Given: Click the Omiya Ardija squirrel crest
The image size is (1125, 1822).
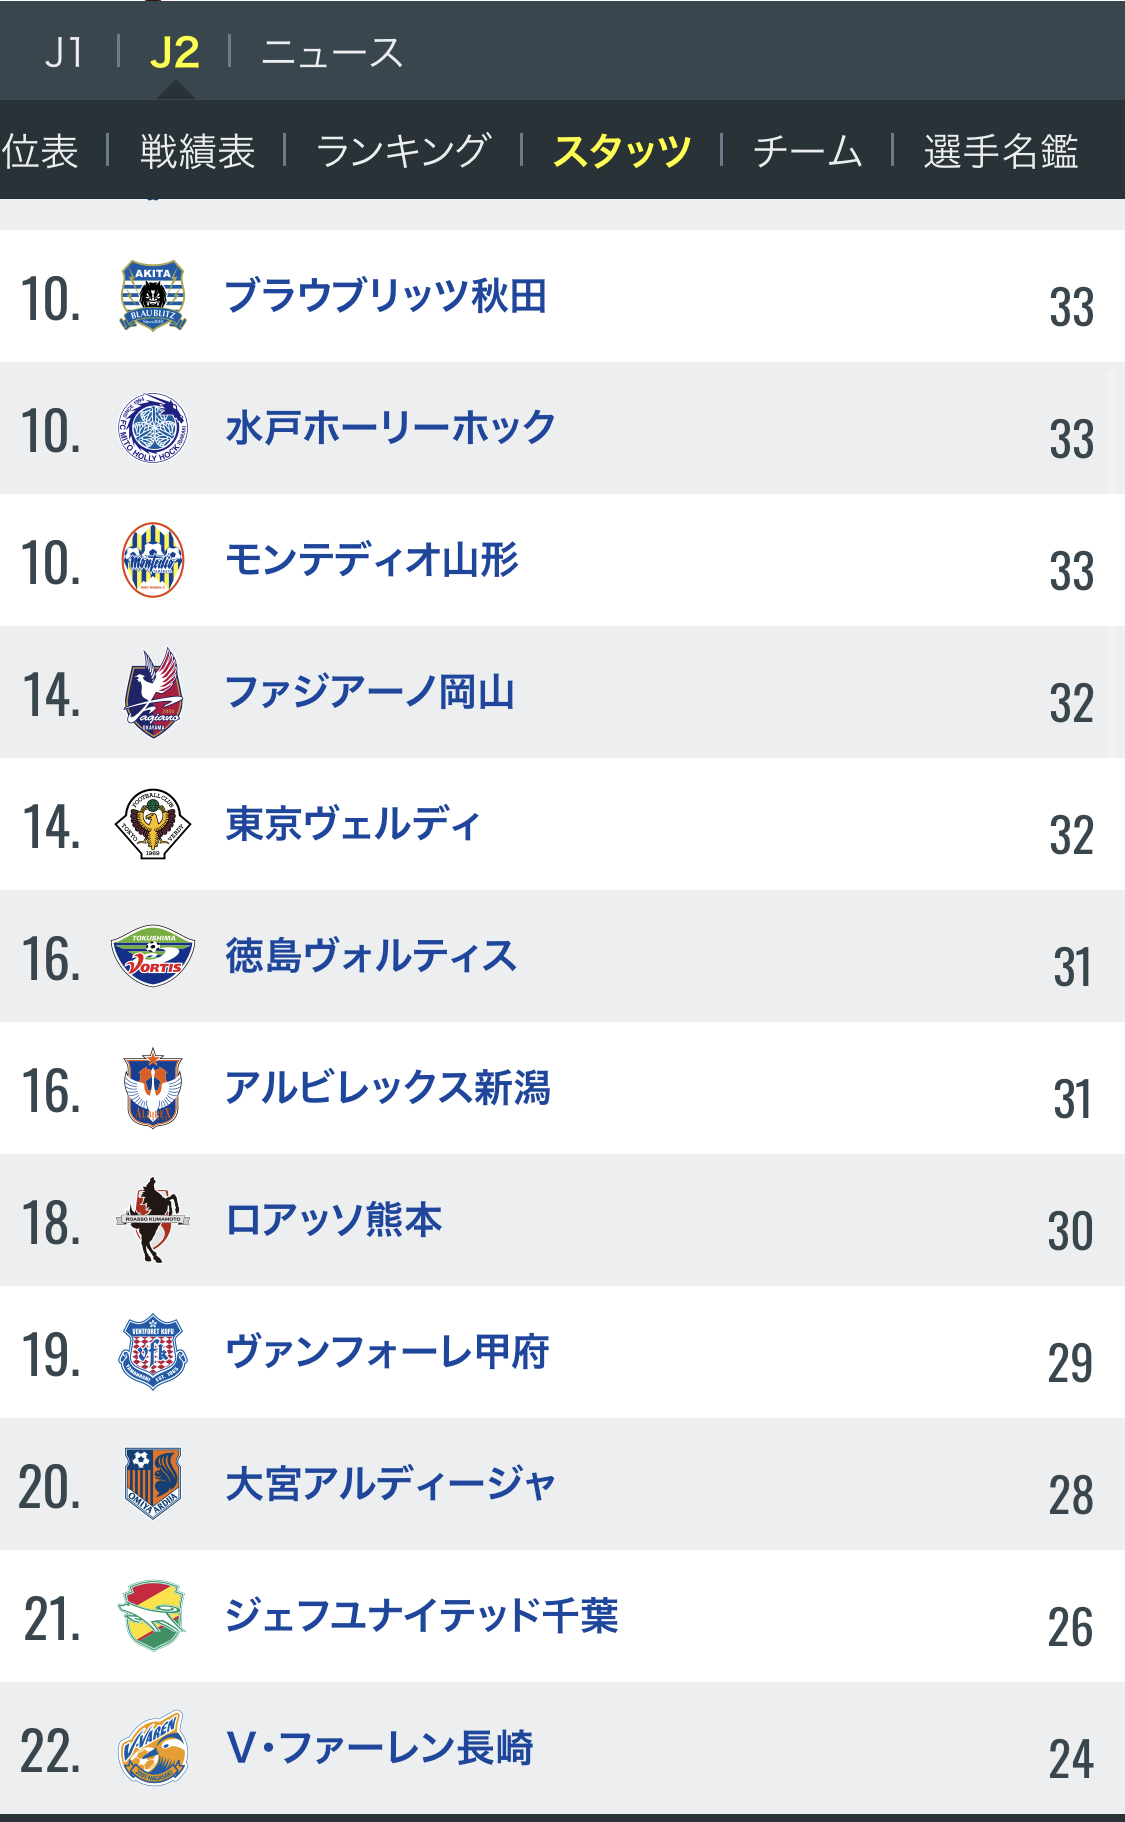Looking at the screenshot, I should pos(153,1484).
